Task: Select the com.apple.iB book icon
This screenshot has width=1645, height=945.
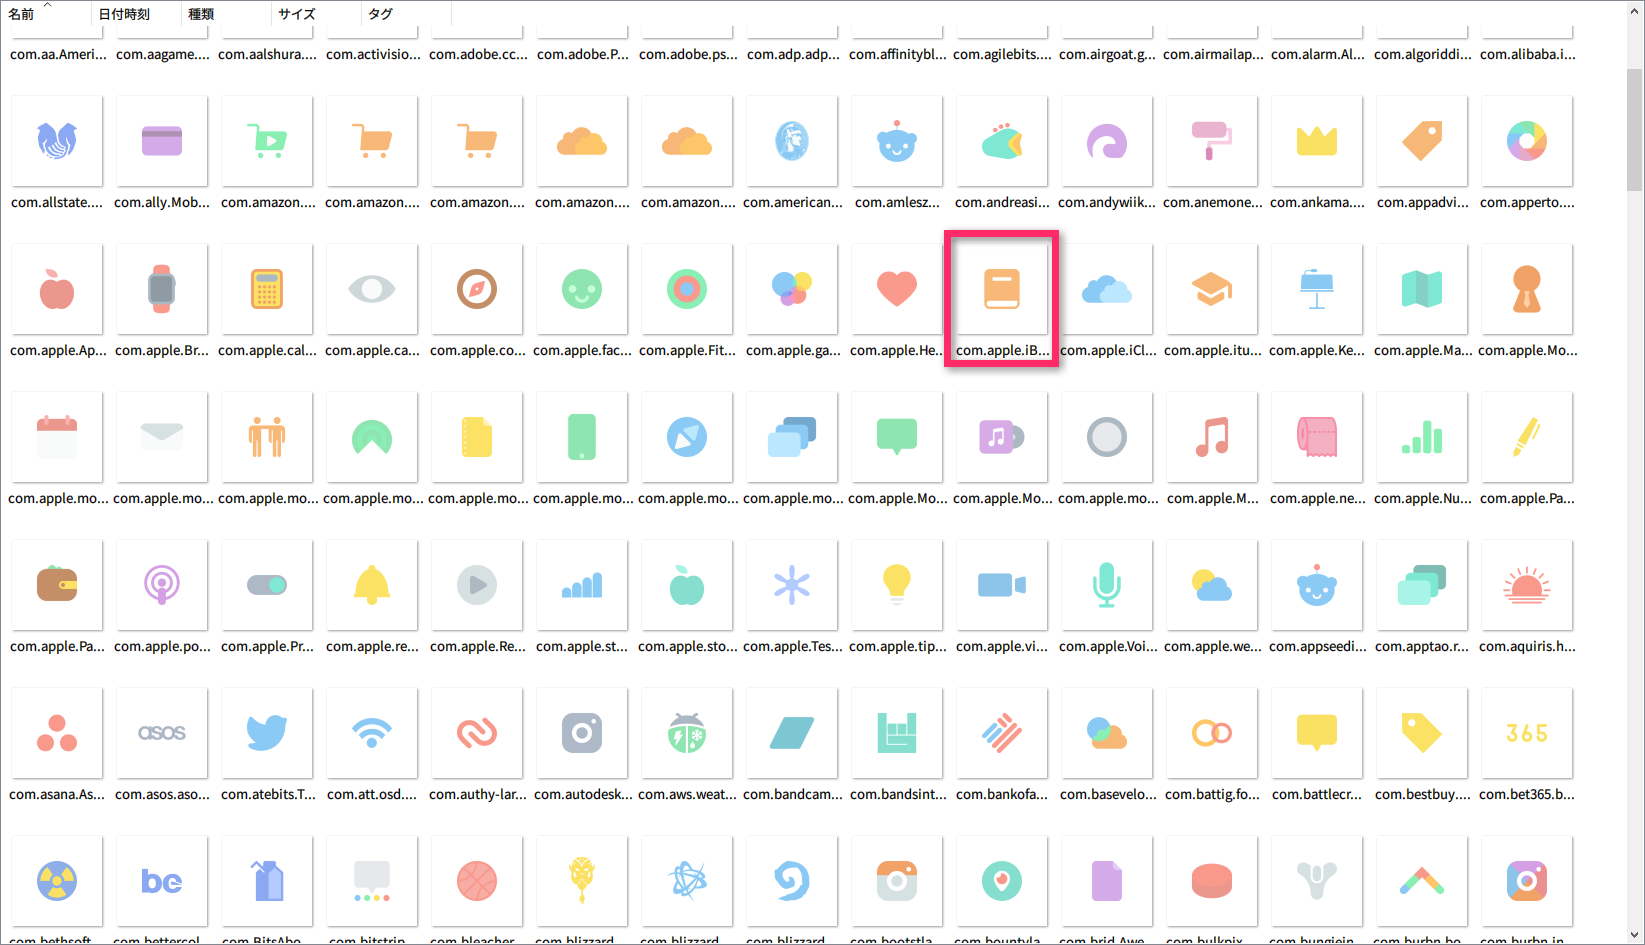Action: pyautogui.click(x=1001, y=289)
